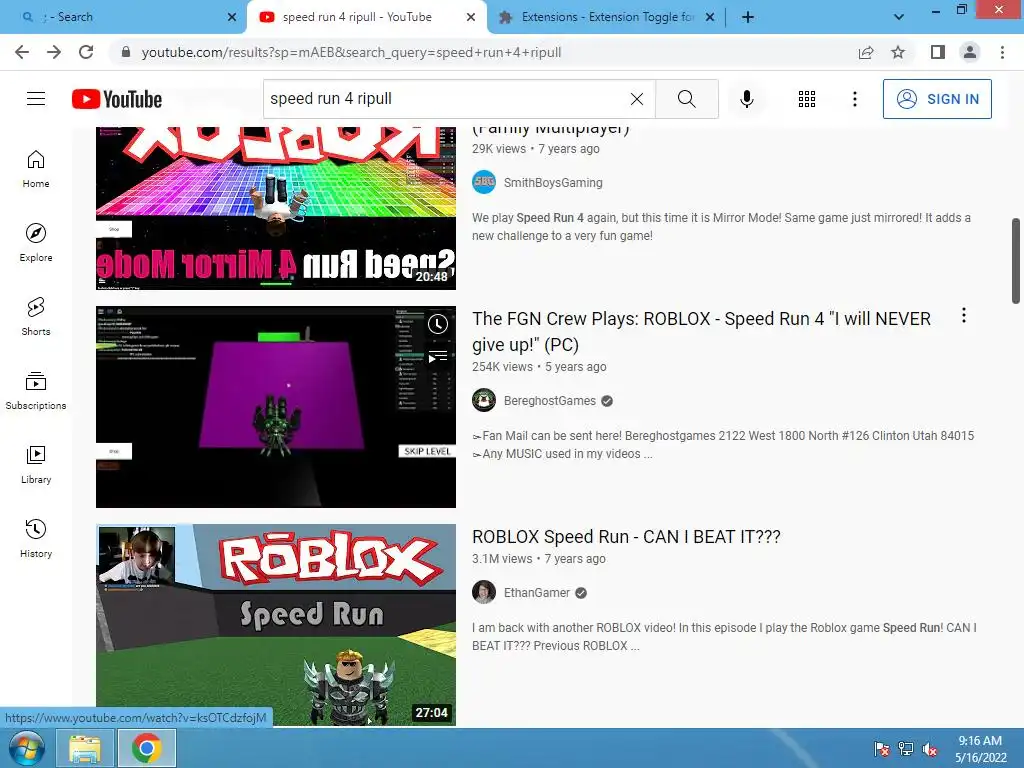Viewport: 1024px width, 768px height.
Task: Open the Action Center flag icon
Action: click(x=882, y=749)
